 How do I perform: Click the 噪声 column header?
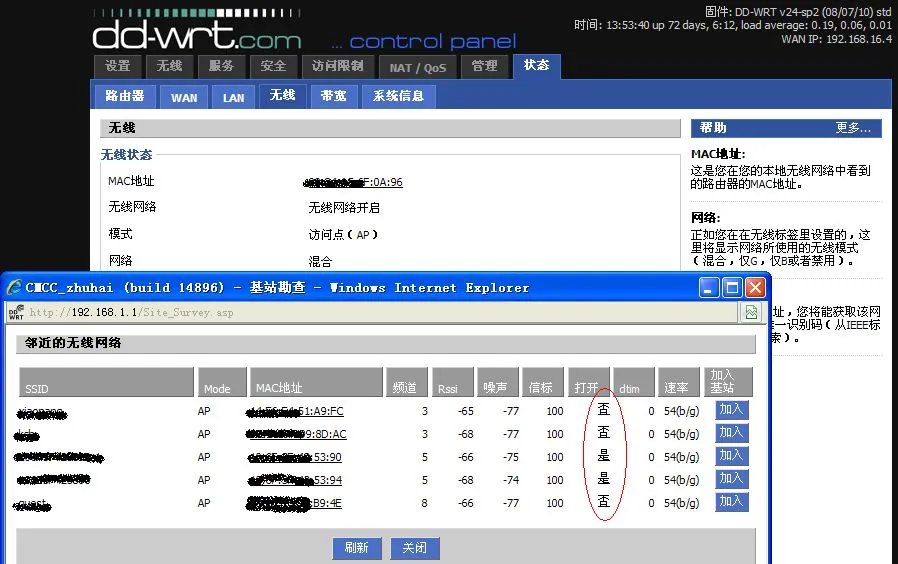click(498, 382)
